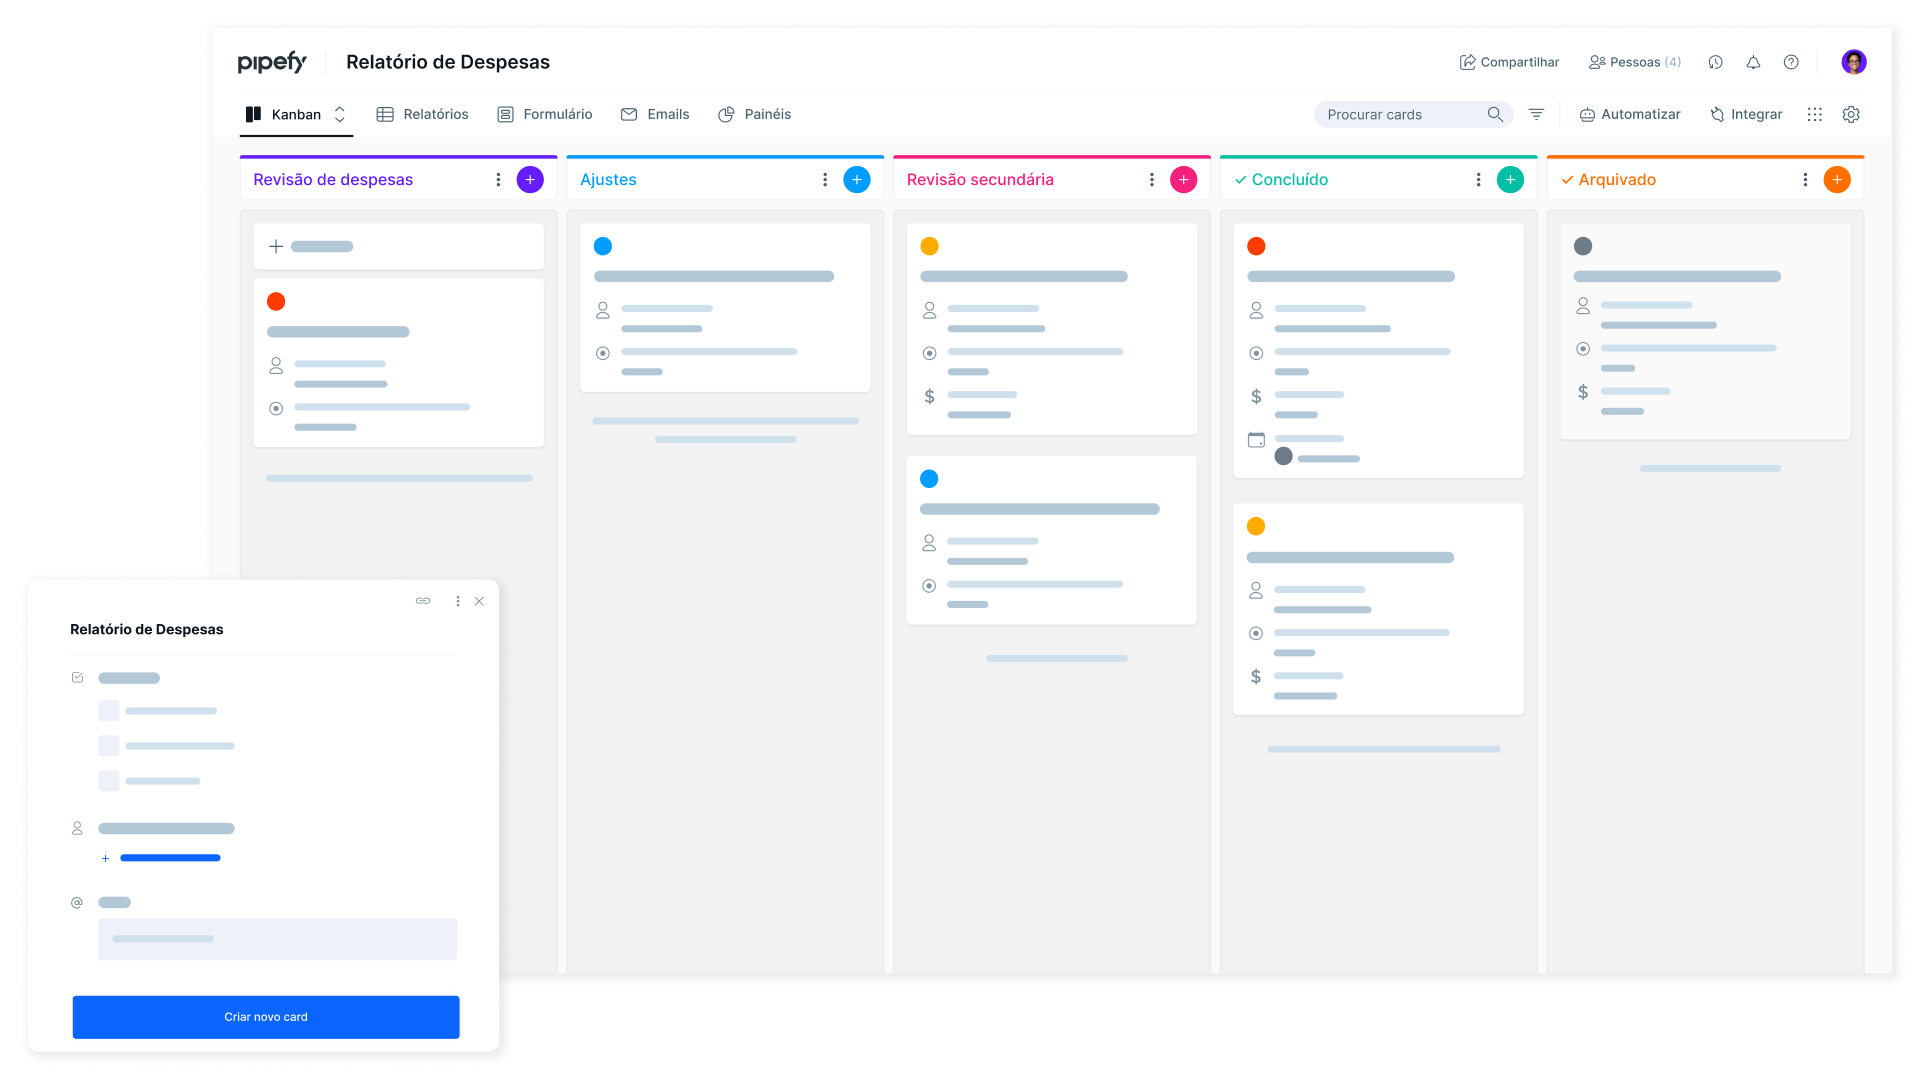Click the notification bell icon top right
The width and height of the screenshot is (1920, 1080).
click(1753, 62)
